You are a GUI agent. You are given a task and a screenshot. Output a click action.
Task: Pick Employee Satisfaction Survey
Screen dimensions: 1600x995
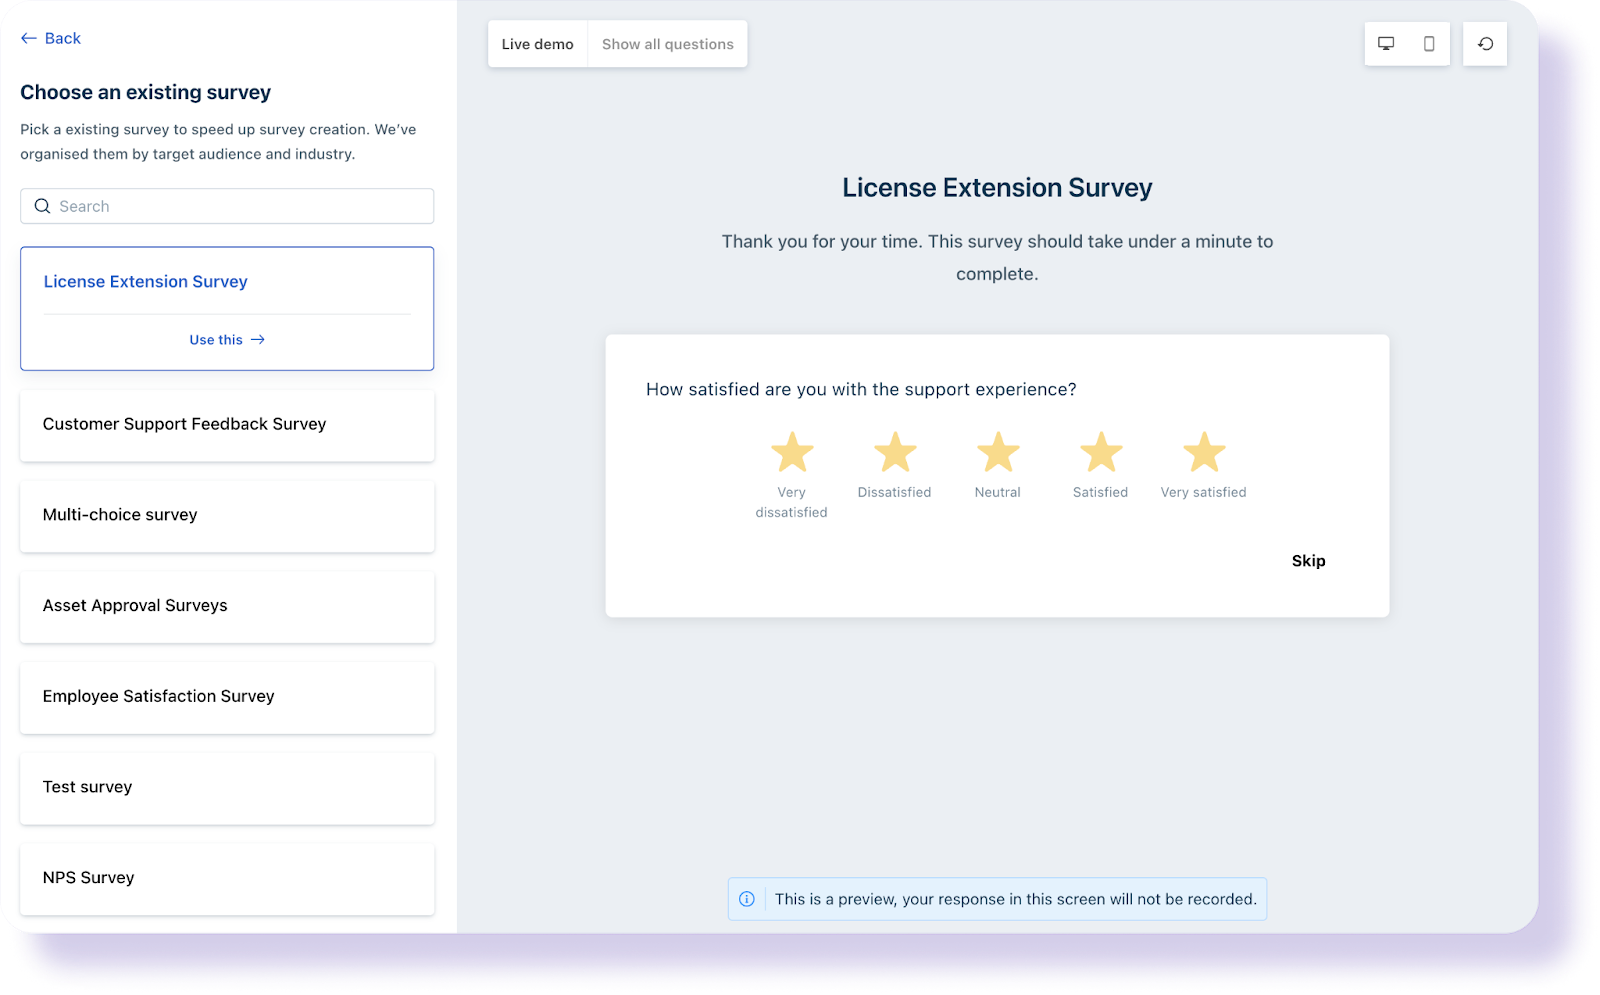(227, 697)
